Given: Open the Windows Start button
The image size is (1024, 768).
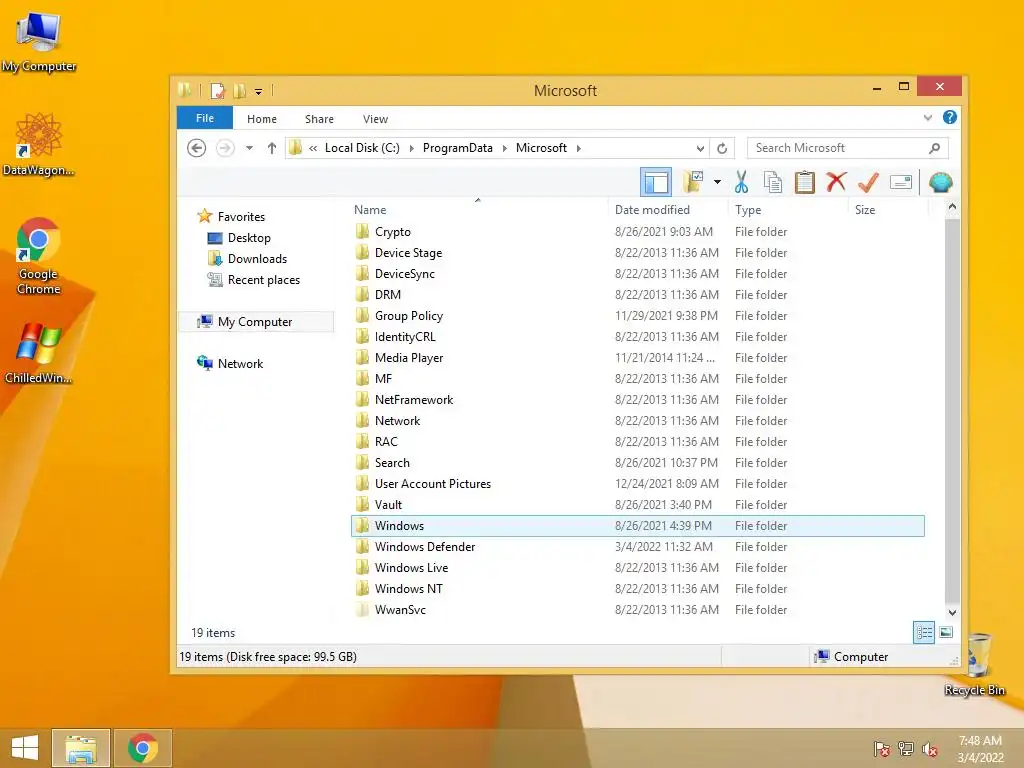Looking at the screenshot, I should click(x=25, y=748).
